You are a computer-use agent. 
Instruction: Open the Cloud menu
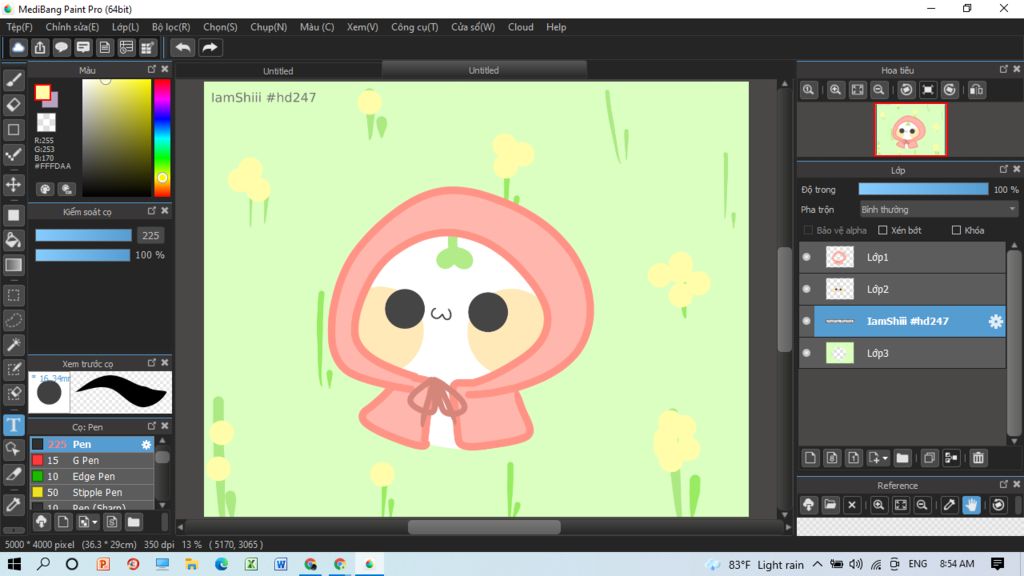point(520,27)
